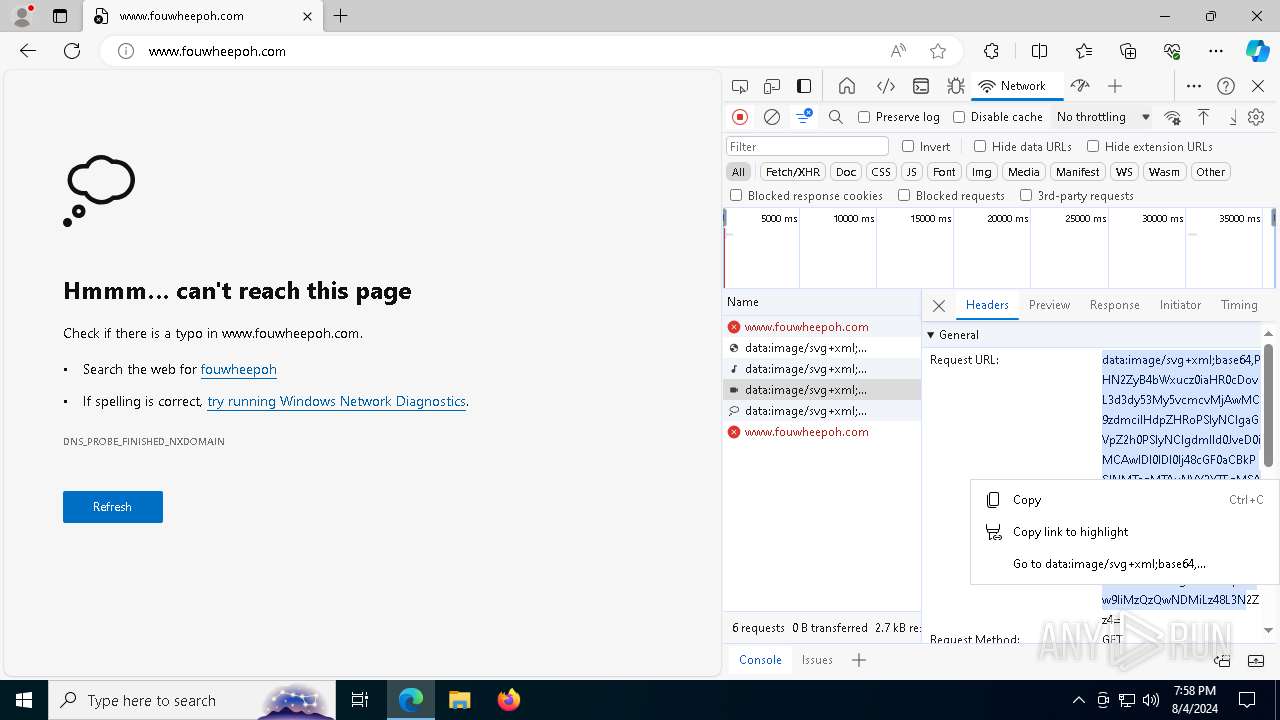1280x720 pixels.
Task: Click the blue Refresh button
Action: (112, 507)
